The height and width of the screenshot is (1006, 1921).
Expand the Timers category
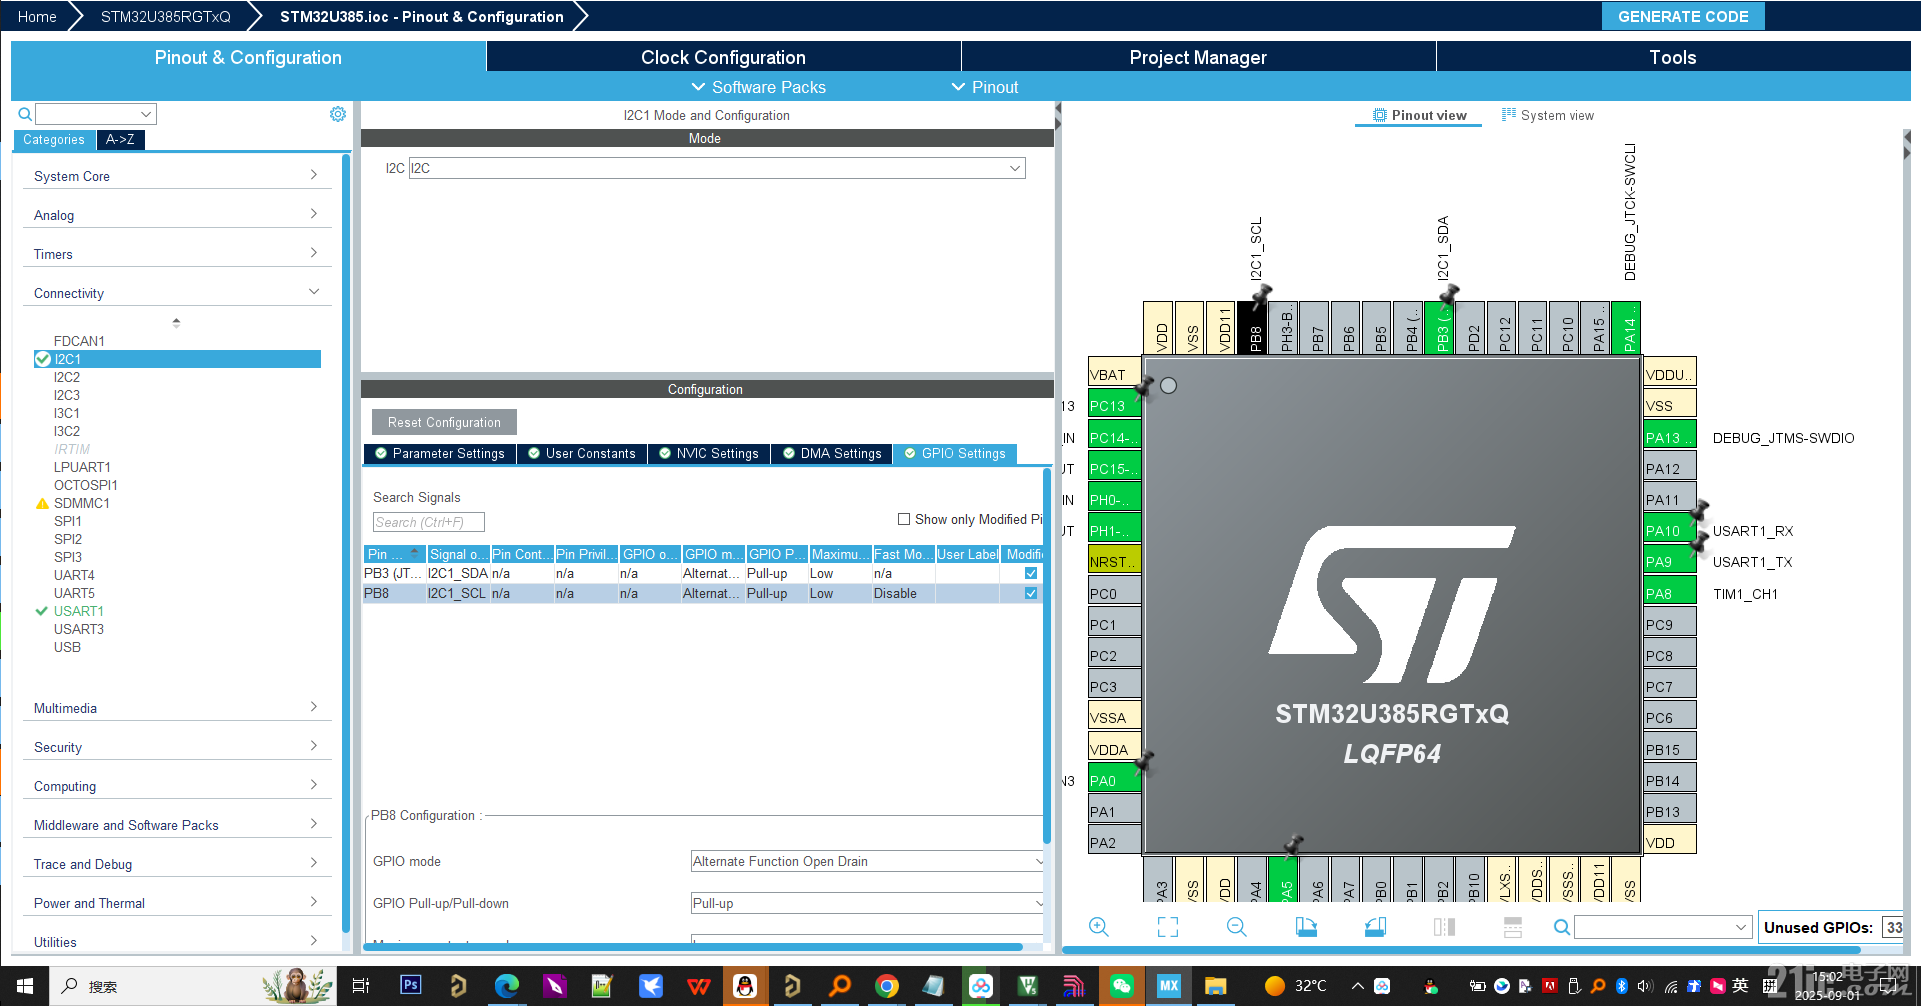click(x=177, y=254)
